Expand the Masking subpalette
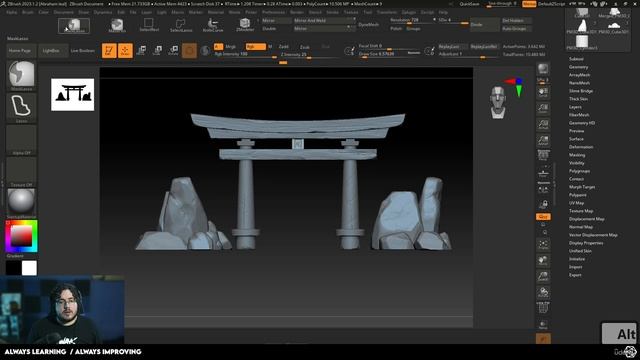 coord(577,155)
